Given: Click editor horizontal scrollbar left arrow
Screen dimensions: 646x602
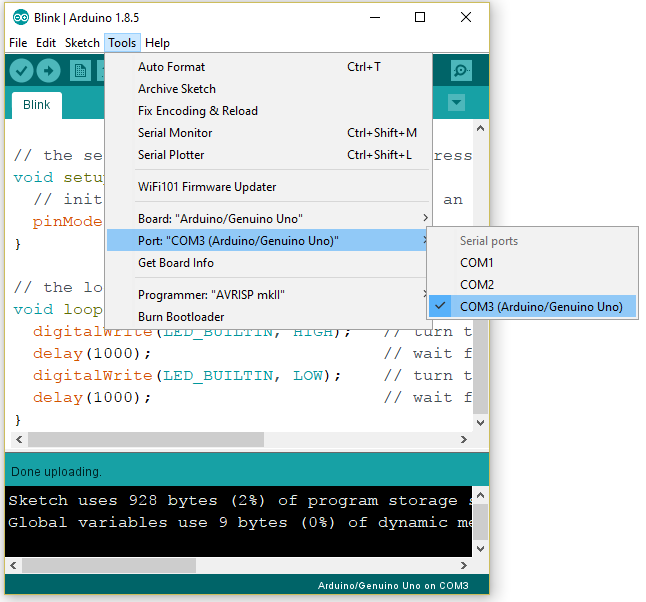Looking at the screenshot, I should point(19,440).
